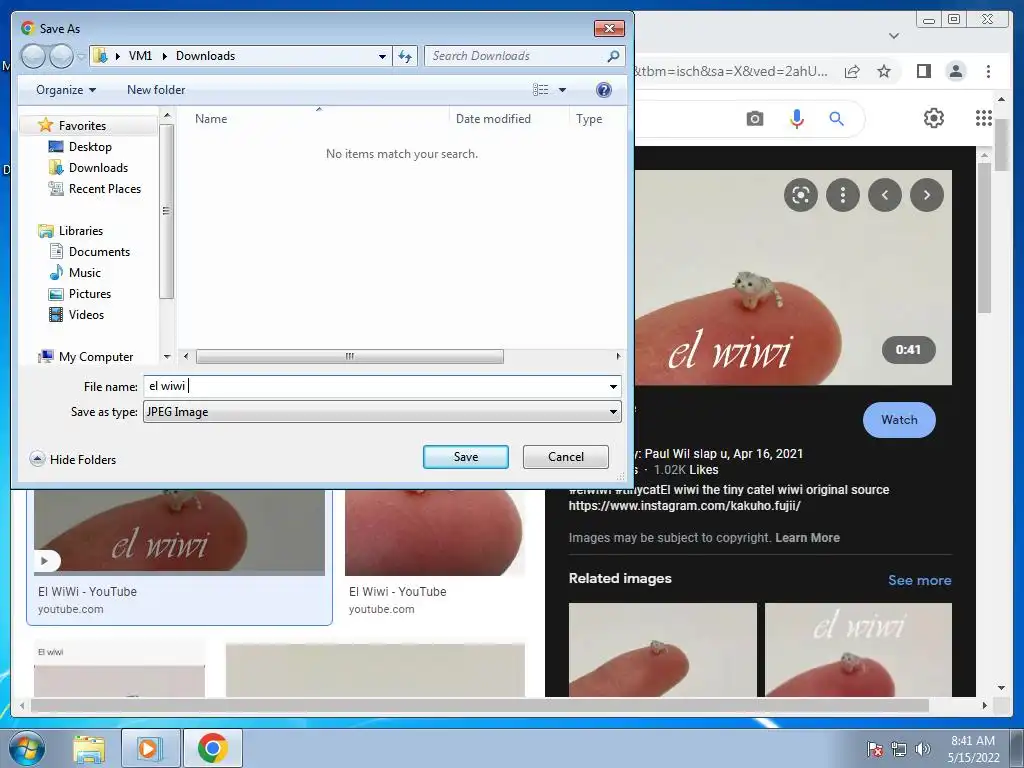
Task: Share this page from Chrome address bar
Action: tap(852, 71)
